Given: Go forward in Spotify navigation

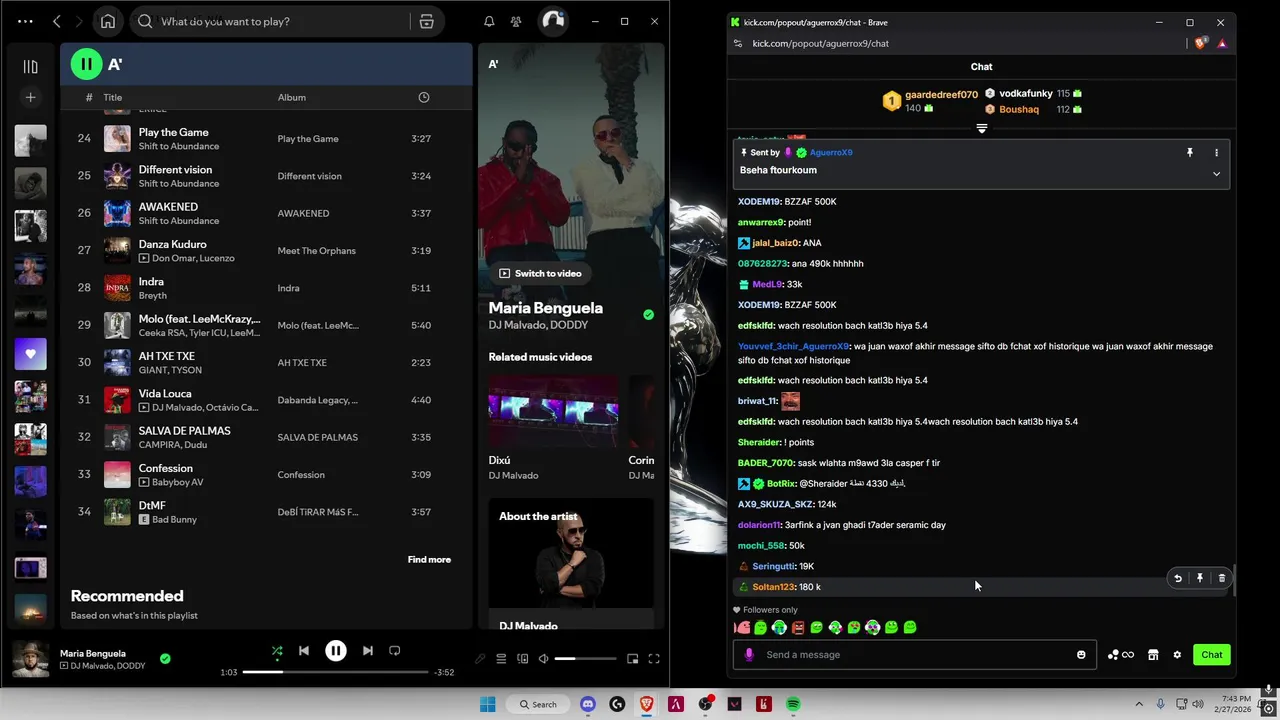Looking at the screenshot, I should (81, 21).
